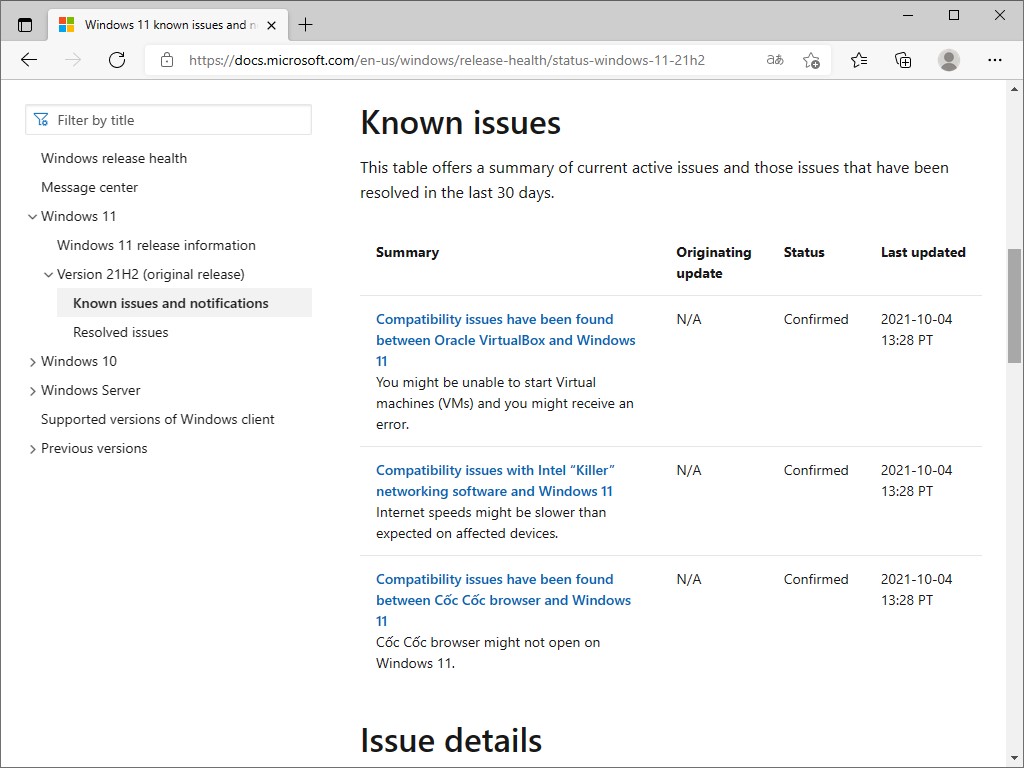The image size is (1024, 768).
Task: Select Resolved issues in the sidebar
Action: coord(120,331)
